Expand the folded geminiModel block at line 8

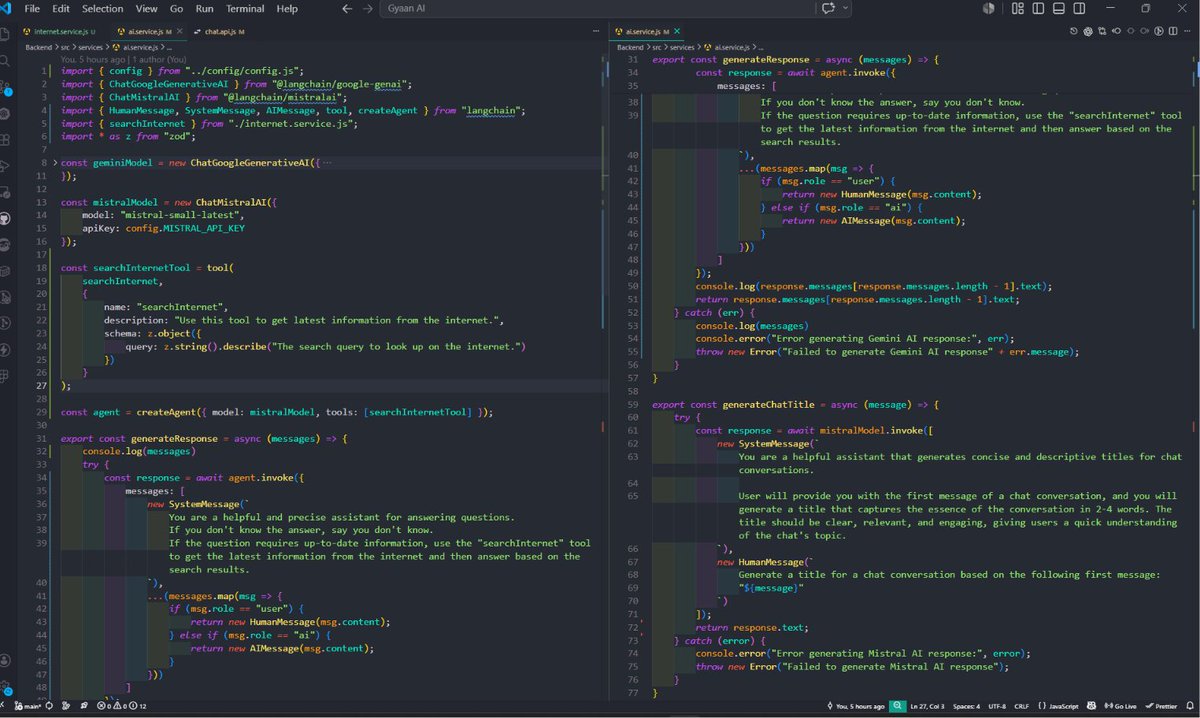53,161
